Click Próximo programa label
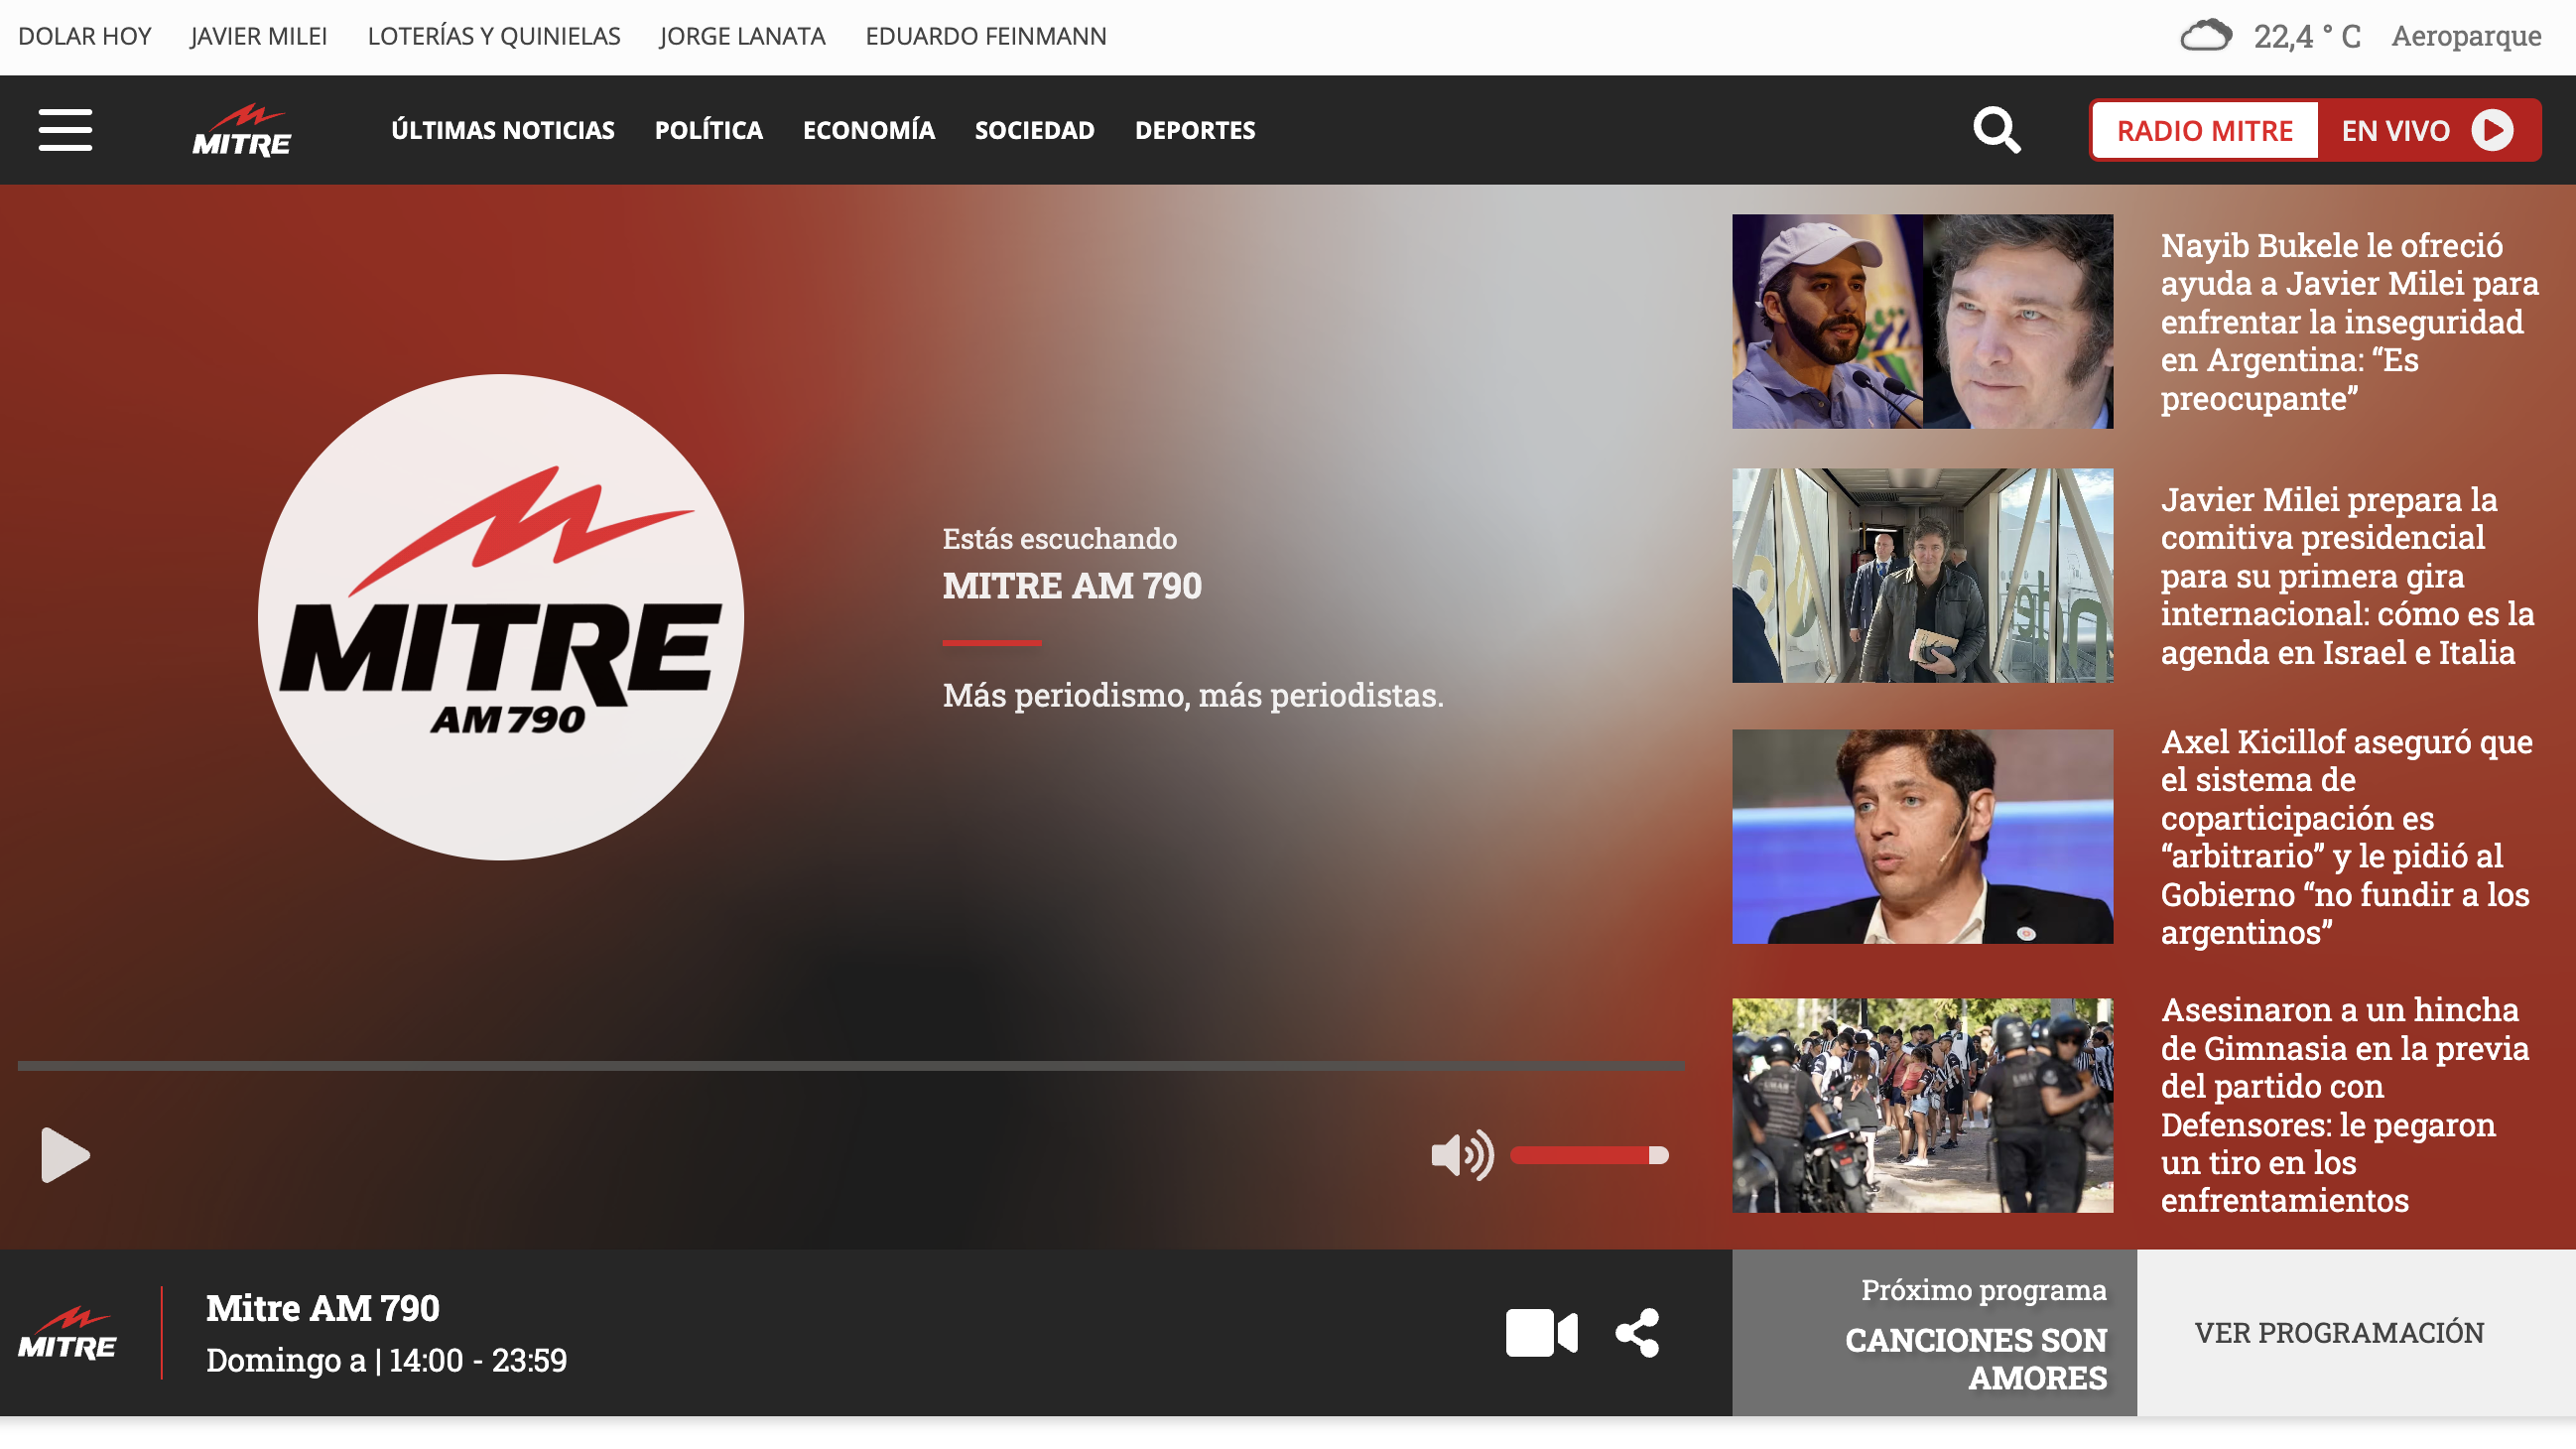2576x1449 pixels. tap(1984, 1289)
